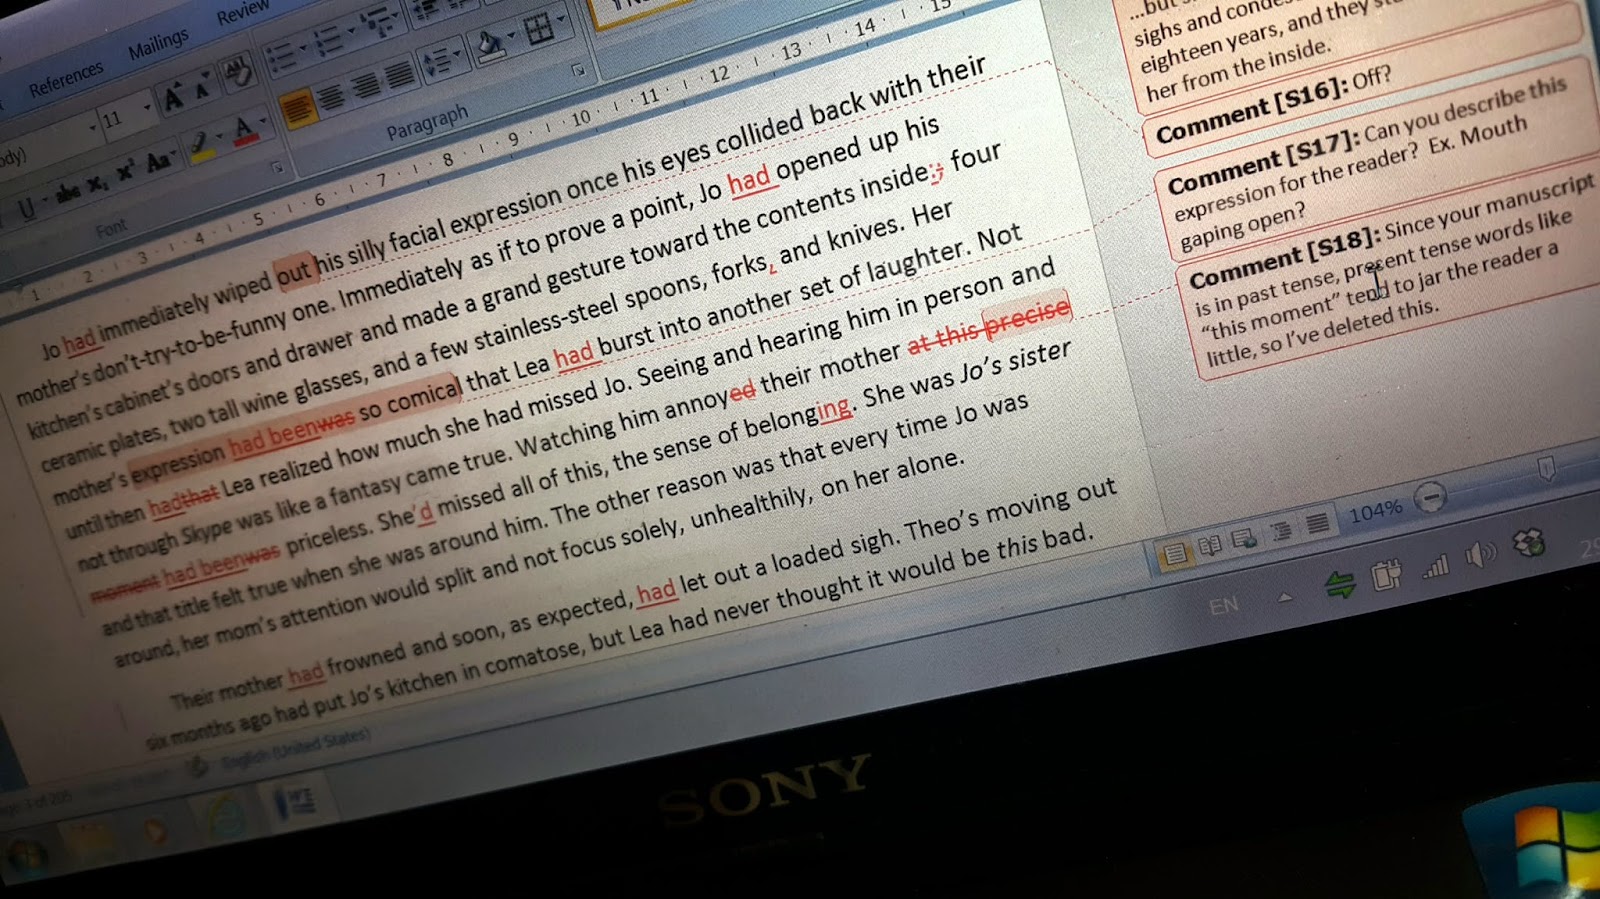Clear formatting with the eraser icon
This screenshot has height=899, width=1600.
click(x=238, y=73)
